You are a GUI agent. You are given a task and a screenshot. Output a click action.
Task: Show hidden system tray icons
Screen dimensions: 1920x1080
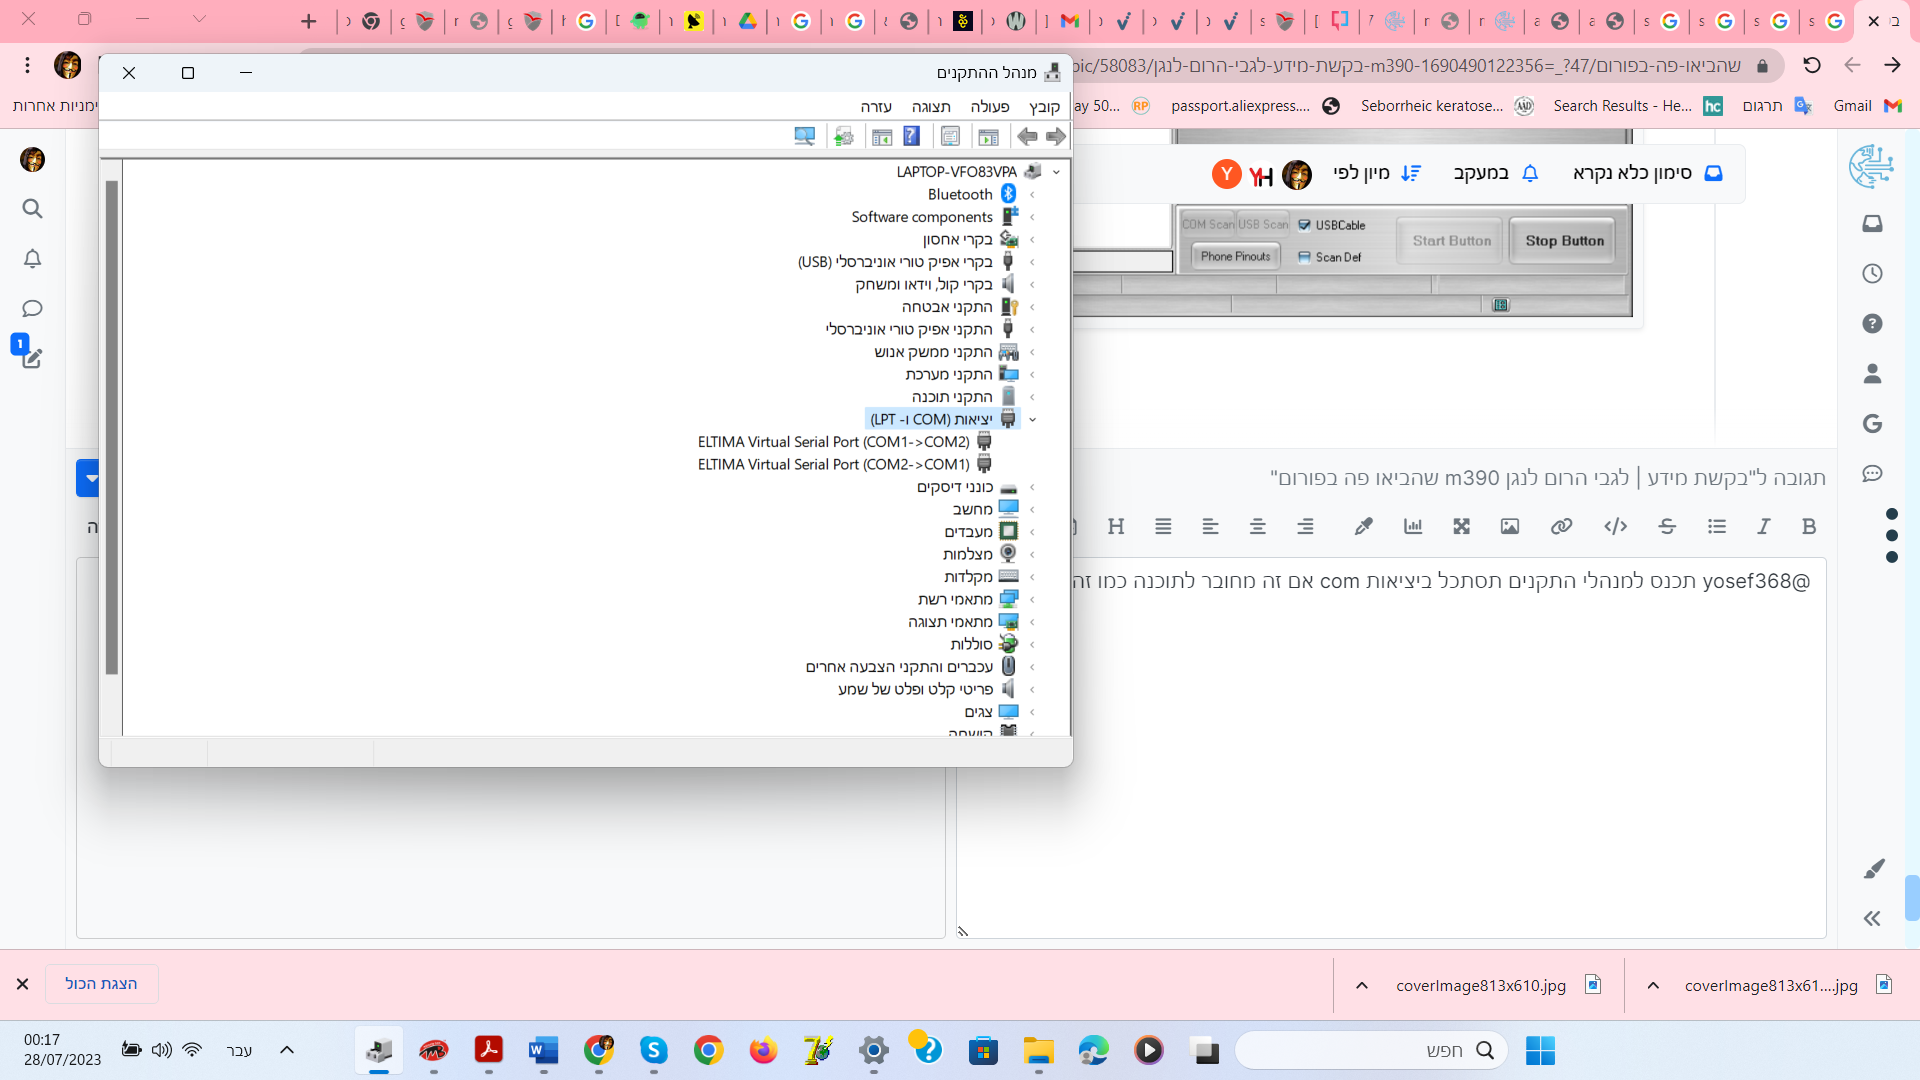click(287, 1050)
